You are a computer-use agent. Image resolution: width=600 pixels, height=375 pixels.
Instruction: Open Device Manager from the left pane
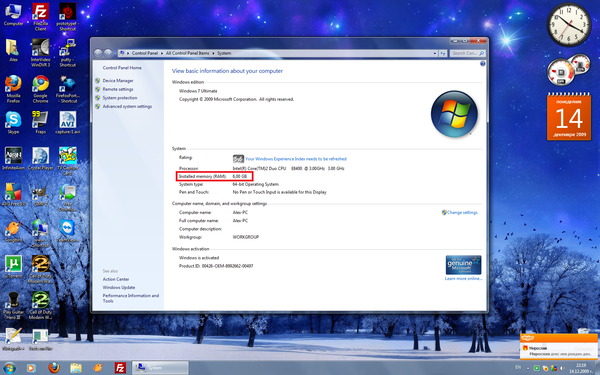pyautogui.click(x=118, y=81)
